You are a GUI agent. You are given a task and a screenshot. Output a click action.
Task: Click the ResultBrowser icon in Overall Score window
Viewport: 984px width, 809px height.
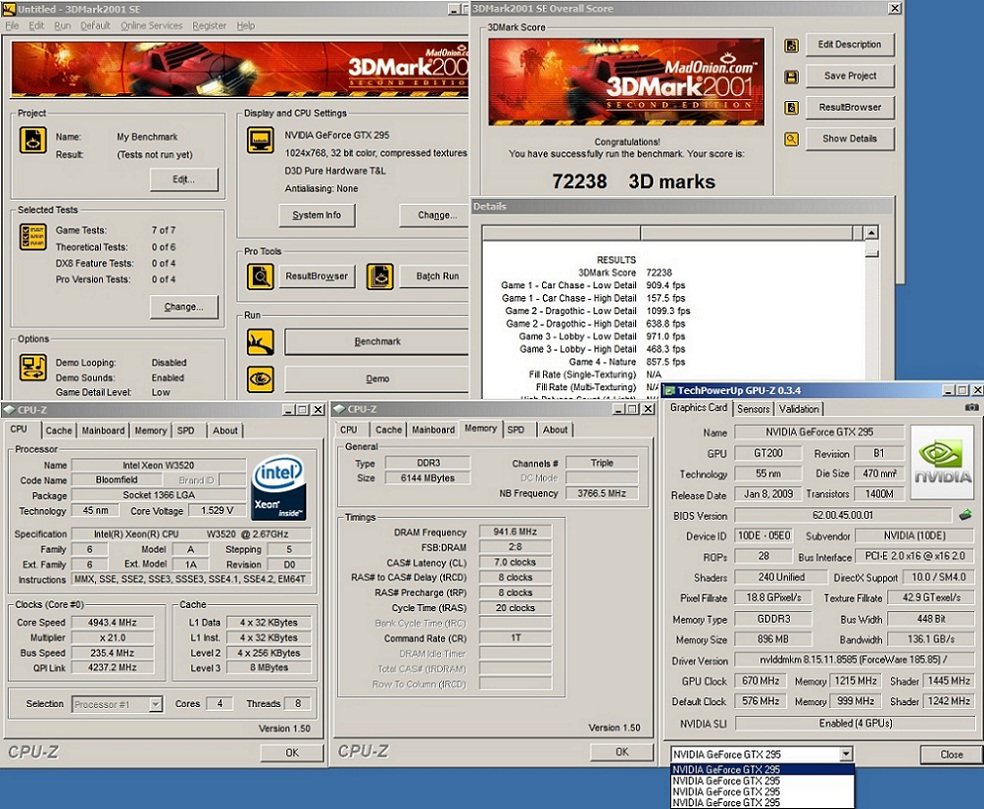point(791,108)
